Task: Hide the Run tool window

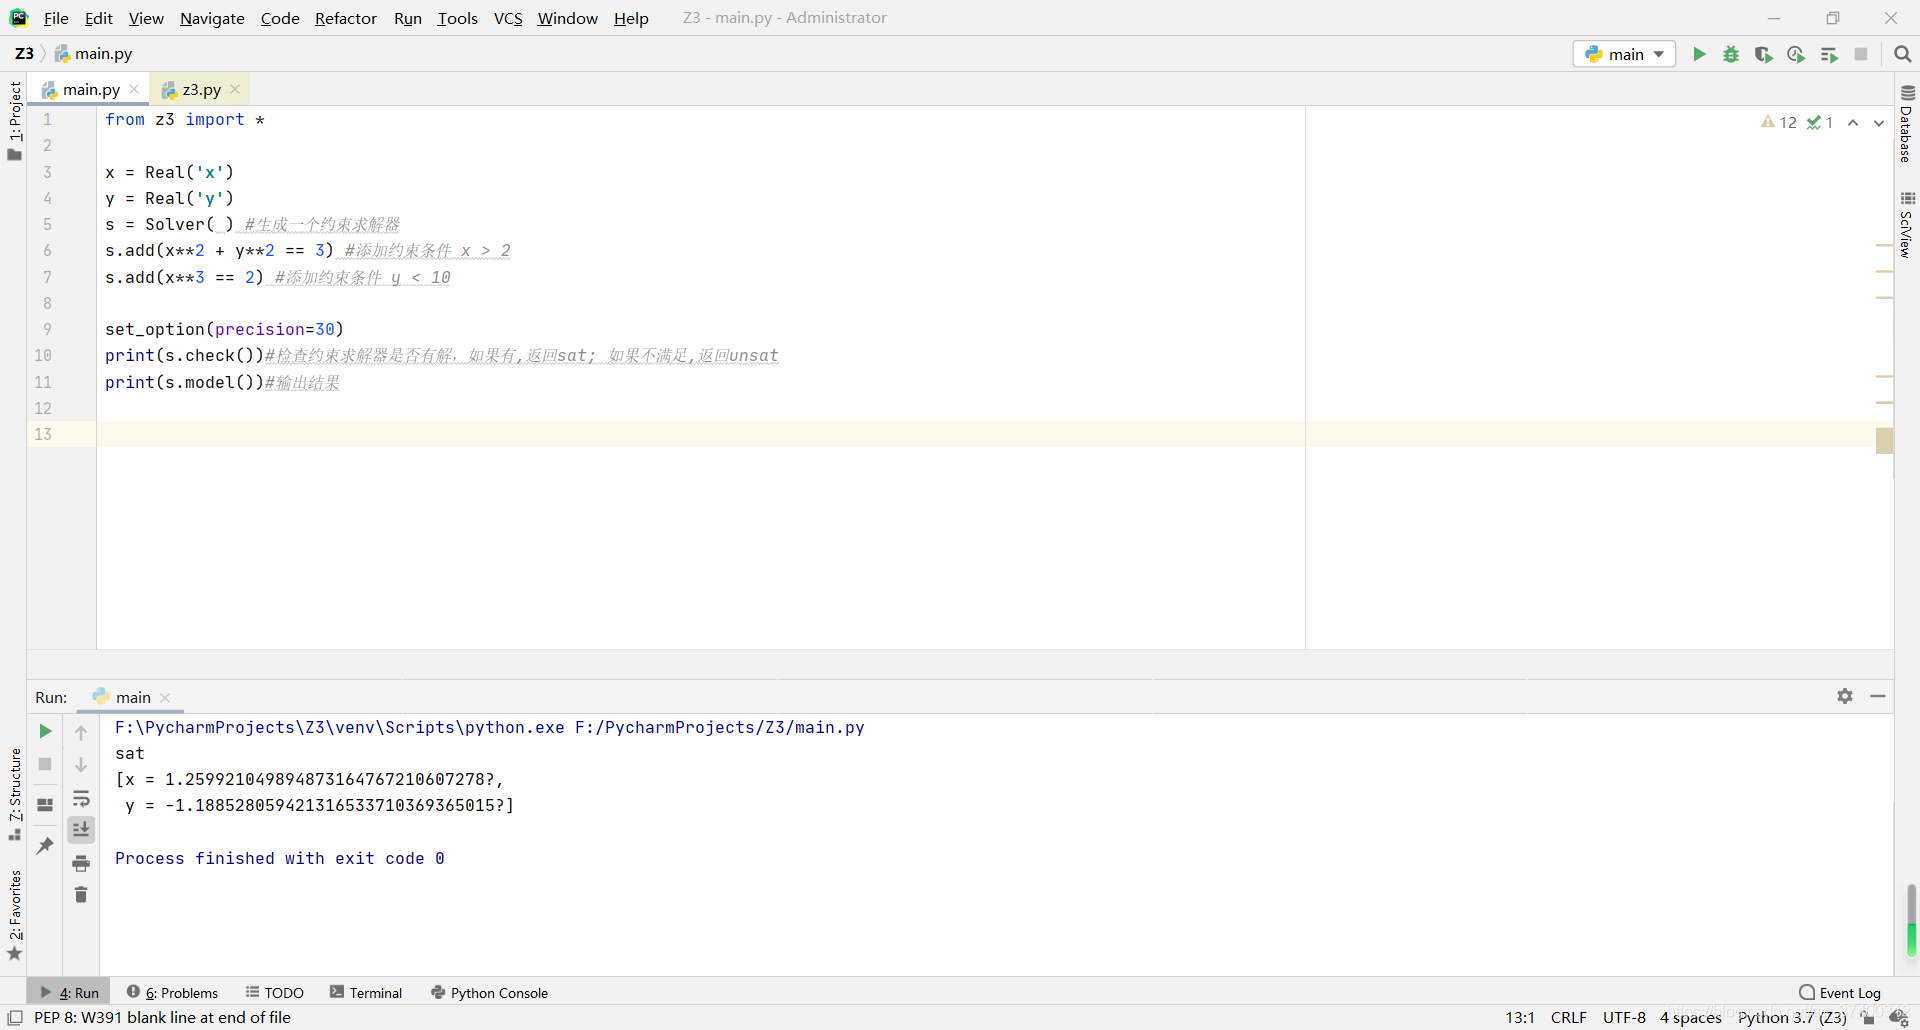Action: coord(1878,696)
